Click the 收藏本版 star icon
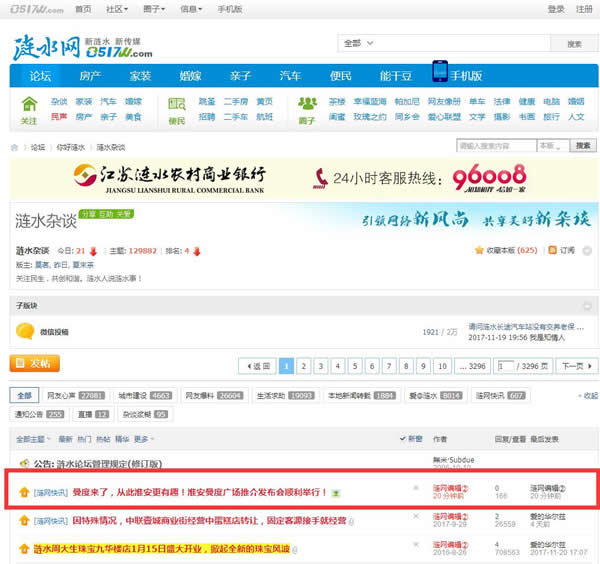Viewport: 600px width, 564px height. point(480,249)
